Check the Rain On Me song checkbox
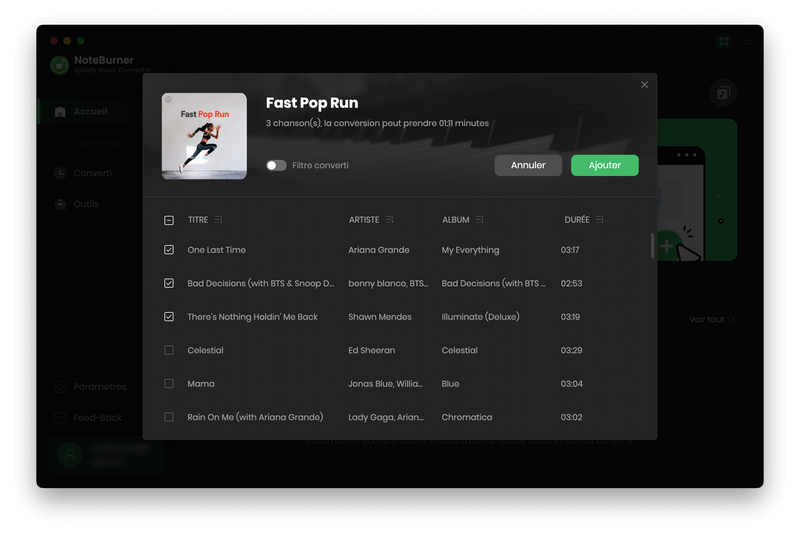Image resolution: width=800 pixels, height=536 pixels. 169,417
